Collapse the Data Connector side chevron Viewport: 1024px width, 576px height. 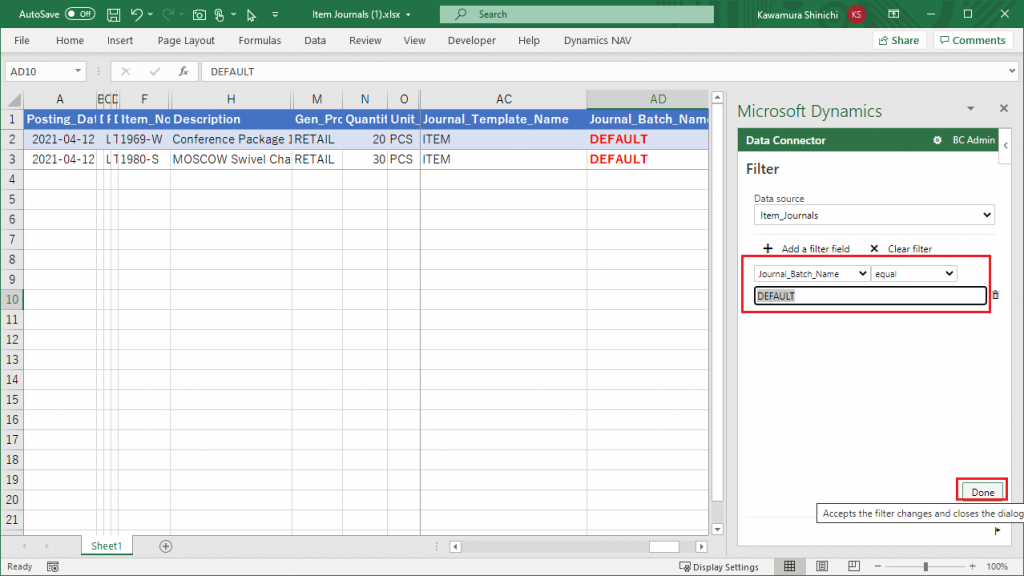pyautogui.click(x=1006, y=146)
